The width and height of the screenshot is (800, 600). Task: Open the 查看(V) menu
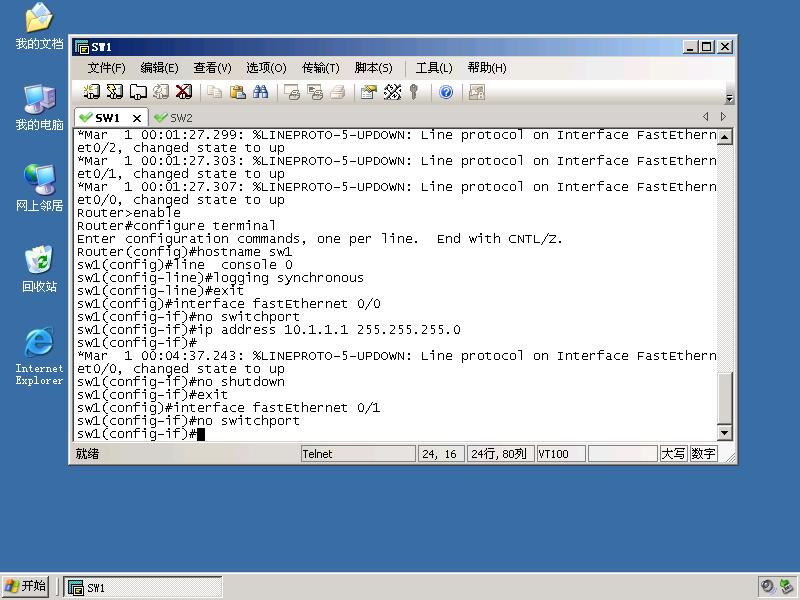pos(212,68)
